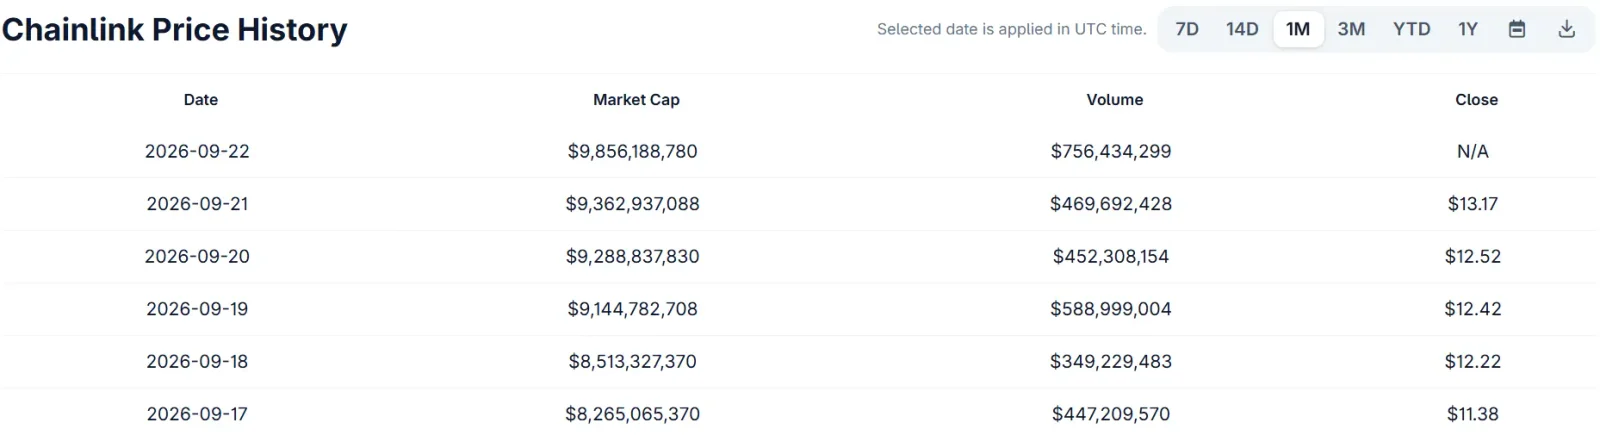Click volume value $452,308,154

[x=1111, y=256]
